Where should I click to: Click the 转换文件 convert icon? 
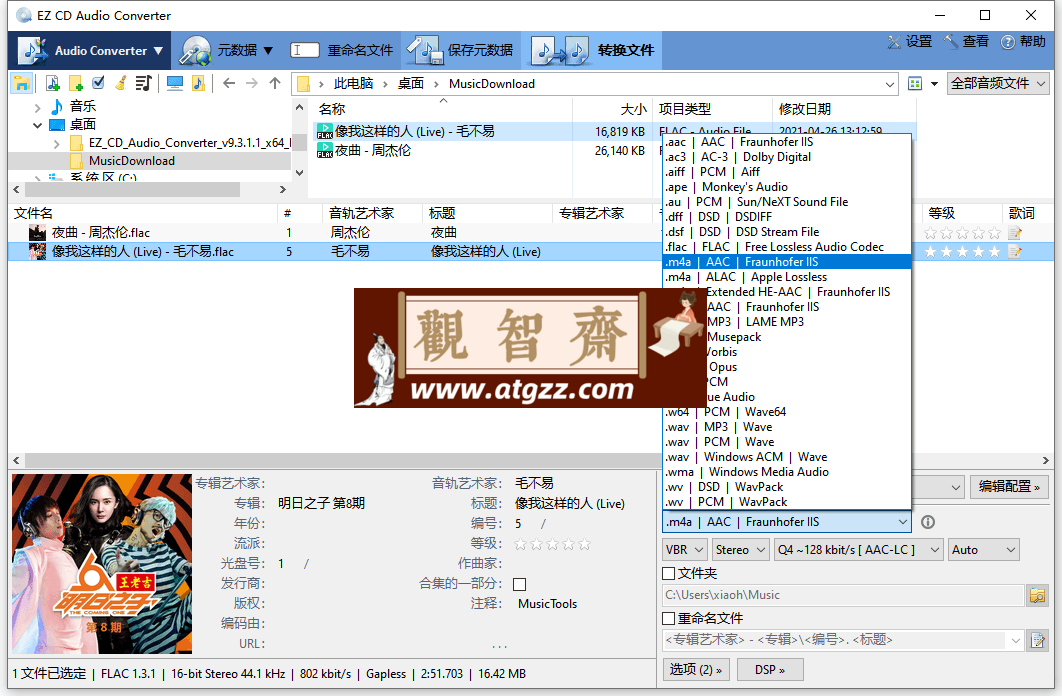coord(559,50)
